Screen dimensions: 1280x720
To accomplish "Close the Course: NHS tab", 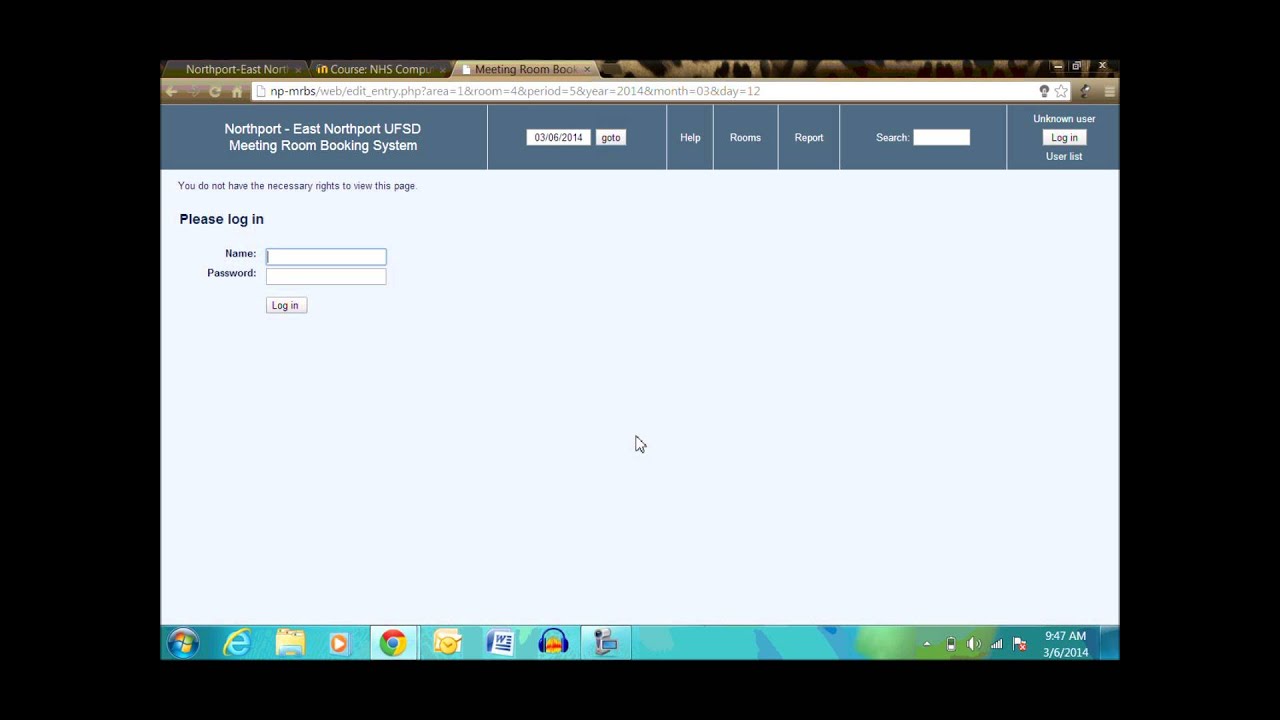I will [442, 69].
